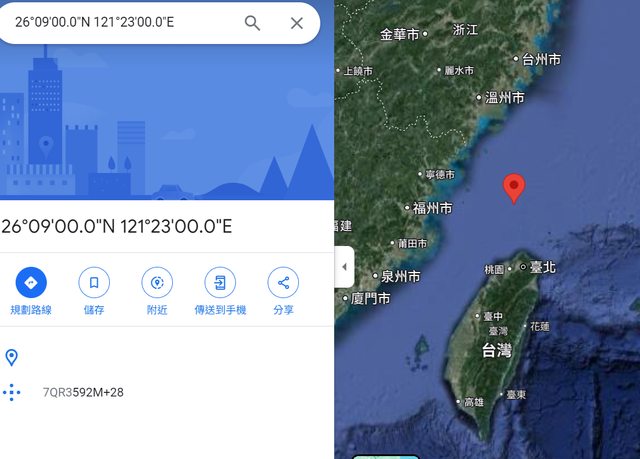Send location to phone via 傳送到手機 icon
This screenshot has width=640, height=459.
[x=220, y=282]
